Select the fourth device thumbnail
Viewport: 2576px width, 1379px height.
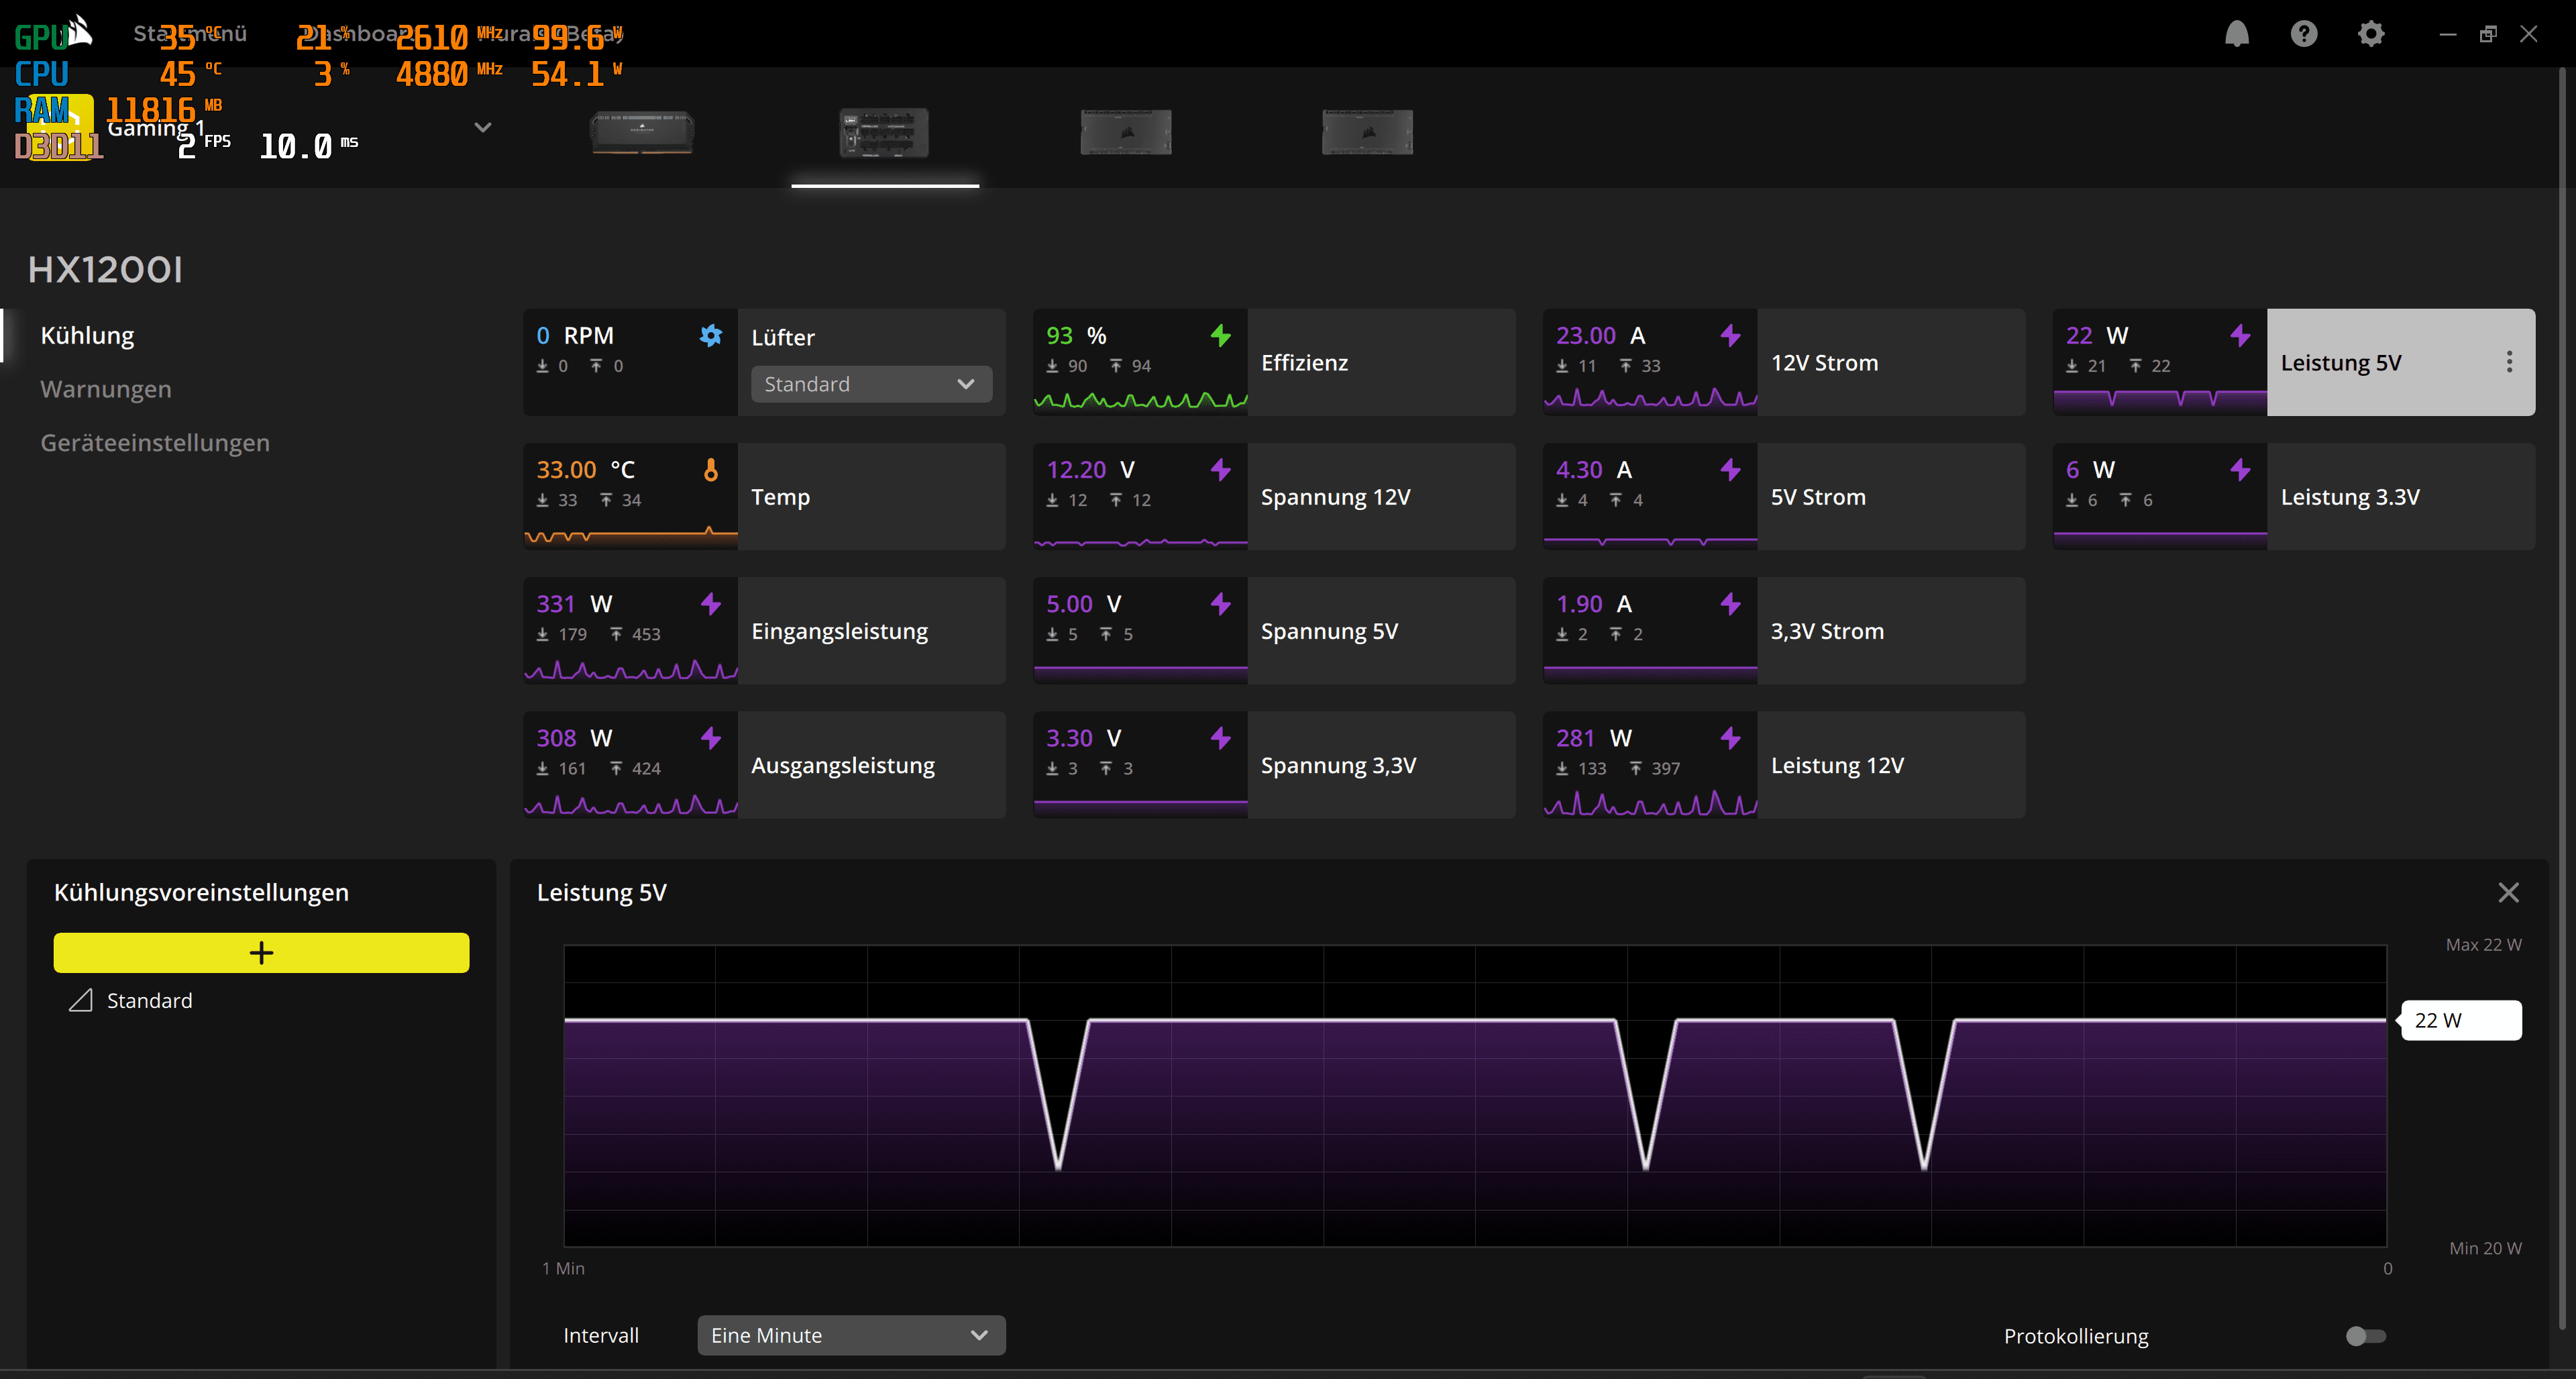(1368, 132)
